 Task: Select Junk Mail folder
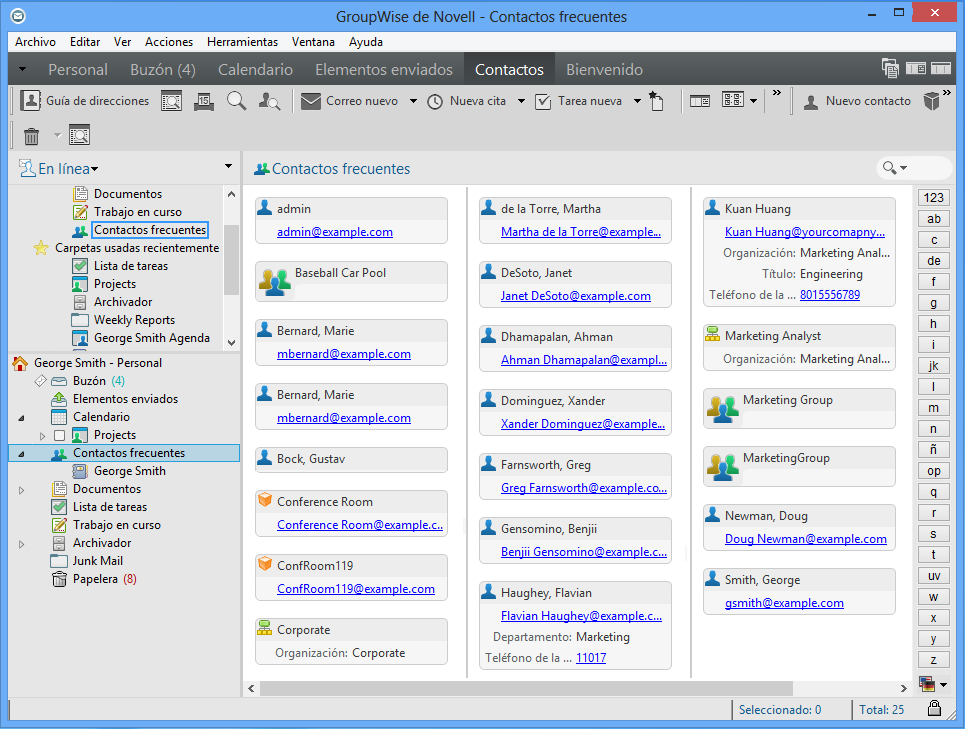(97, 560)
